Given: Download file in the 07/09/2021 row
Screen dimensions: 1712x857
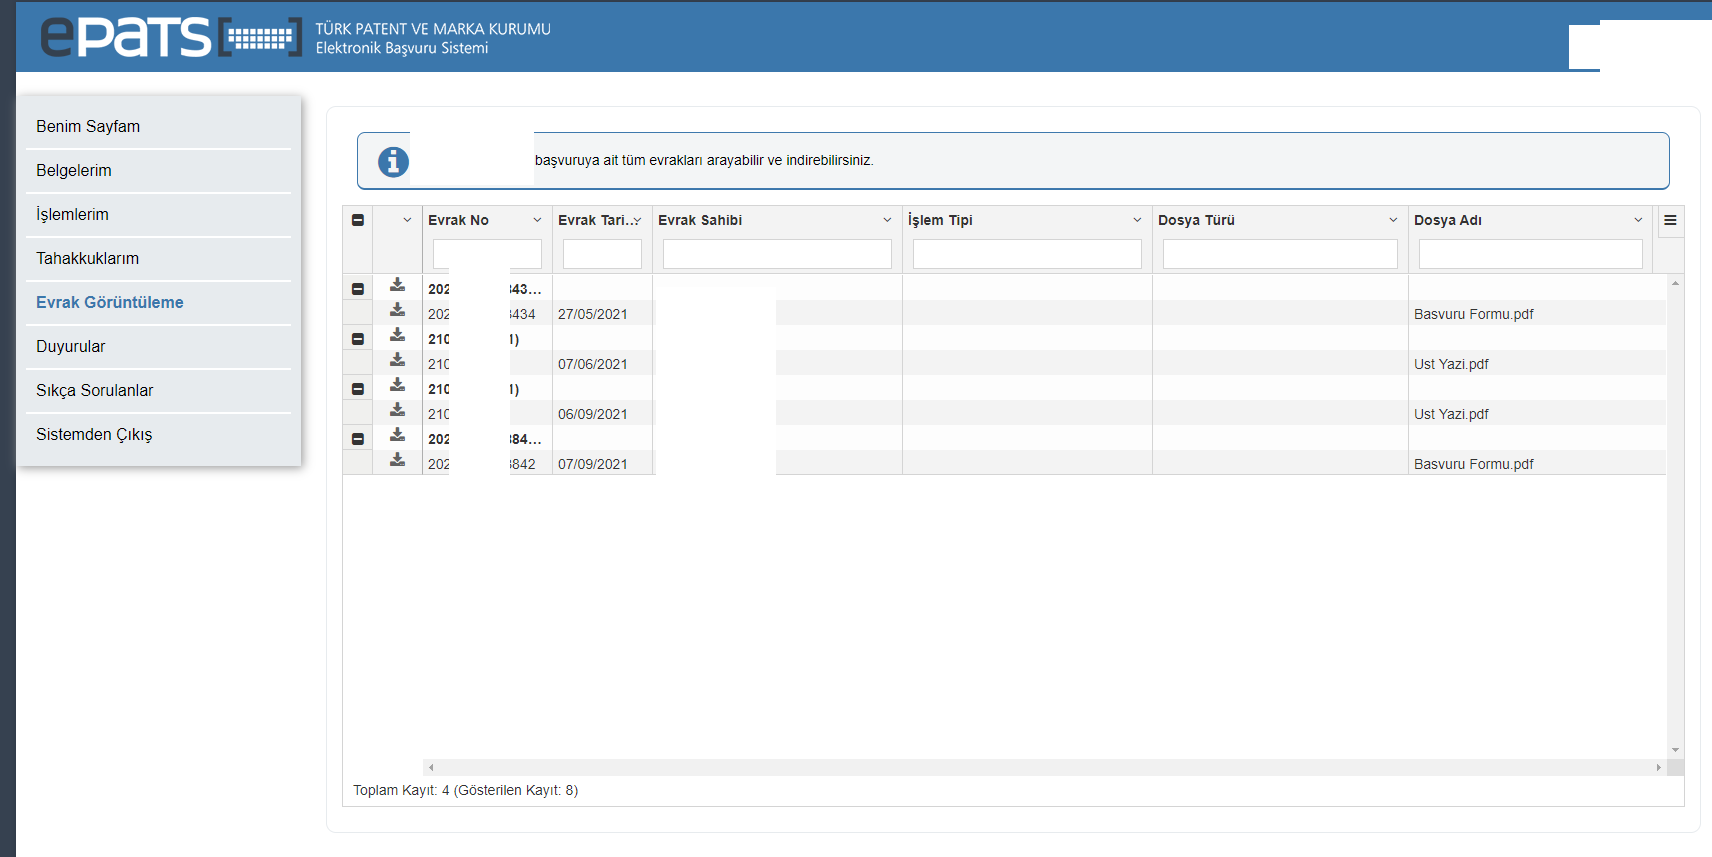Looking at the screenshot, I should tap(397, 460).
